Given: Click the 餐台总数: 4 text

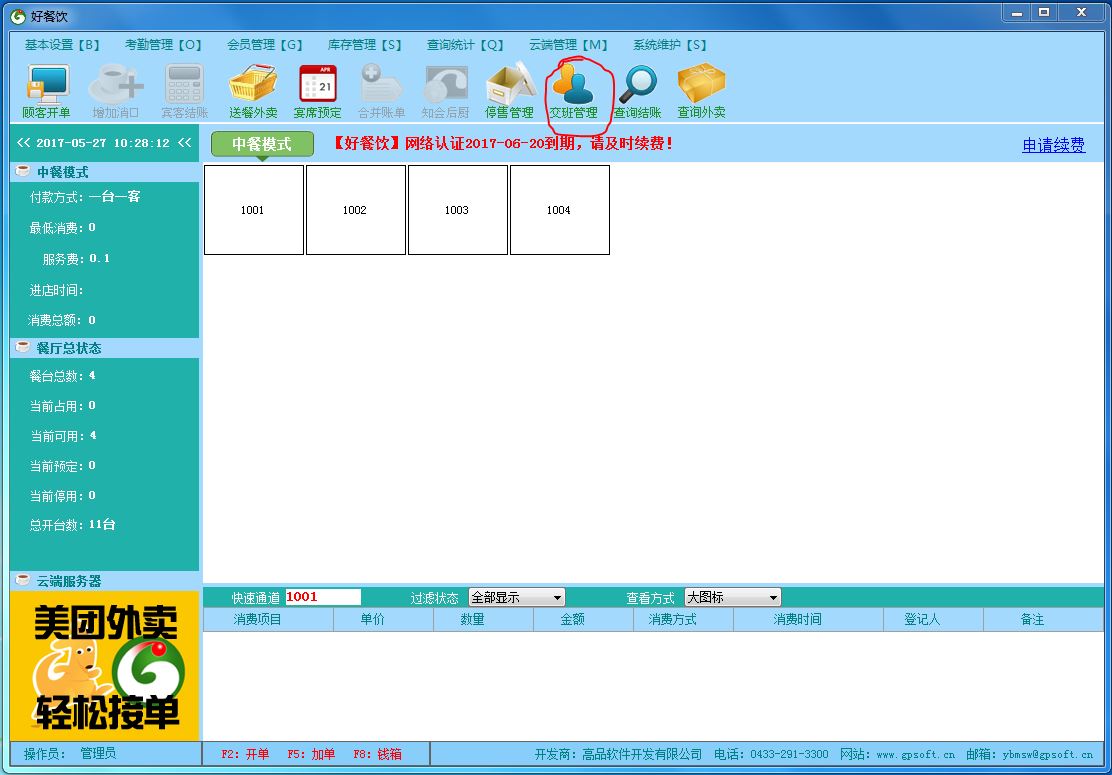Looking at the screenshot, I should pos(62,376).
